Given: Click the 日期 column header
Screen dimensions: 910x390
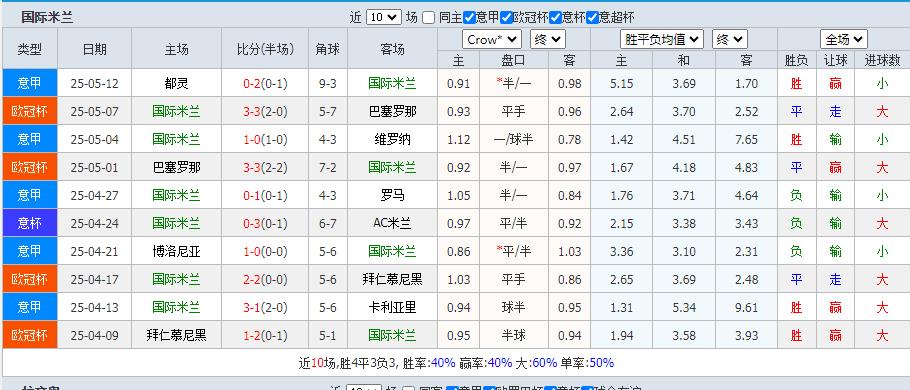Looking at the screenshot, I should [x=95, y=49].
